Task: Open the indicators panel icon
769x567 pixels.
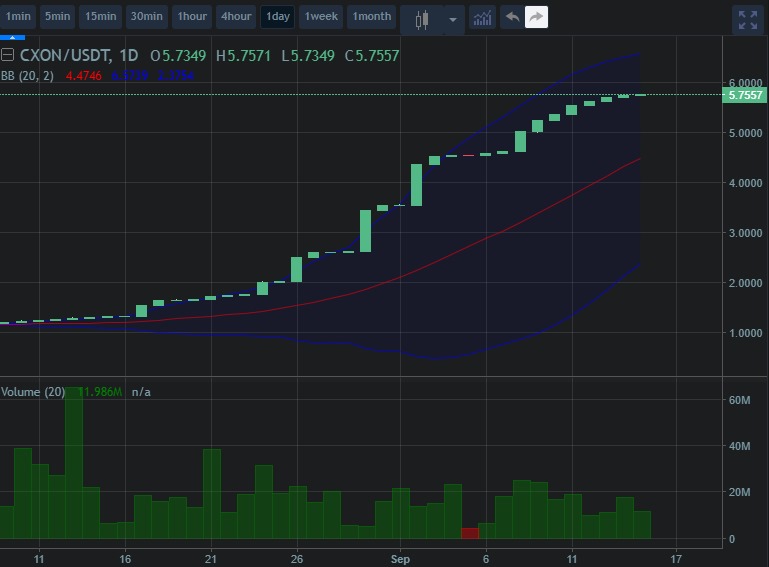Action: [x=483, y=18]
